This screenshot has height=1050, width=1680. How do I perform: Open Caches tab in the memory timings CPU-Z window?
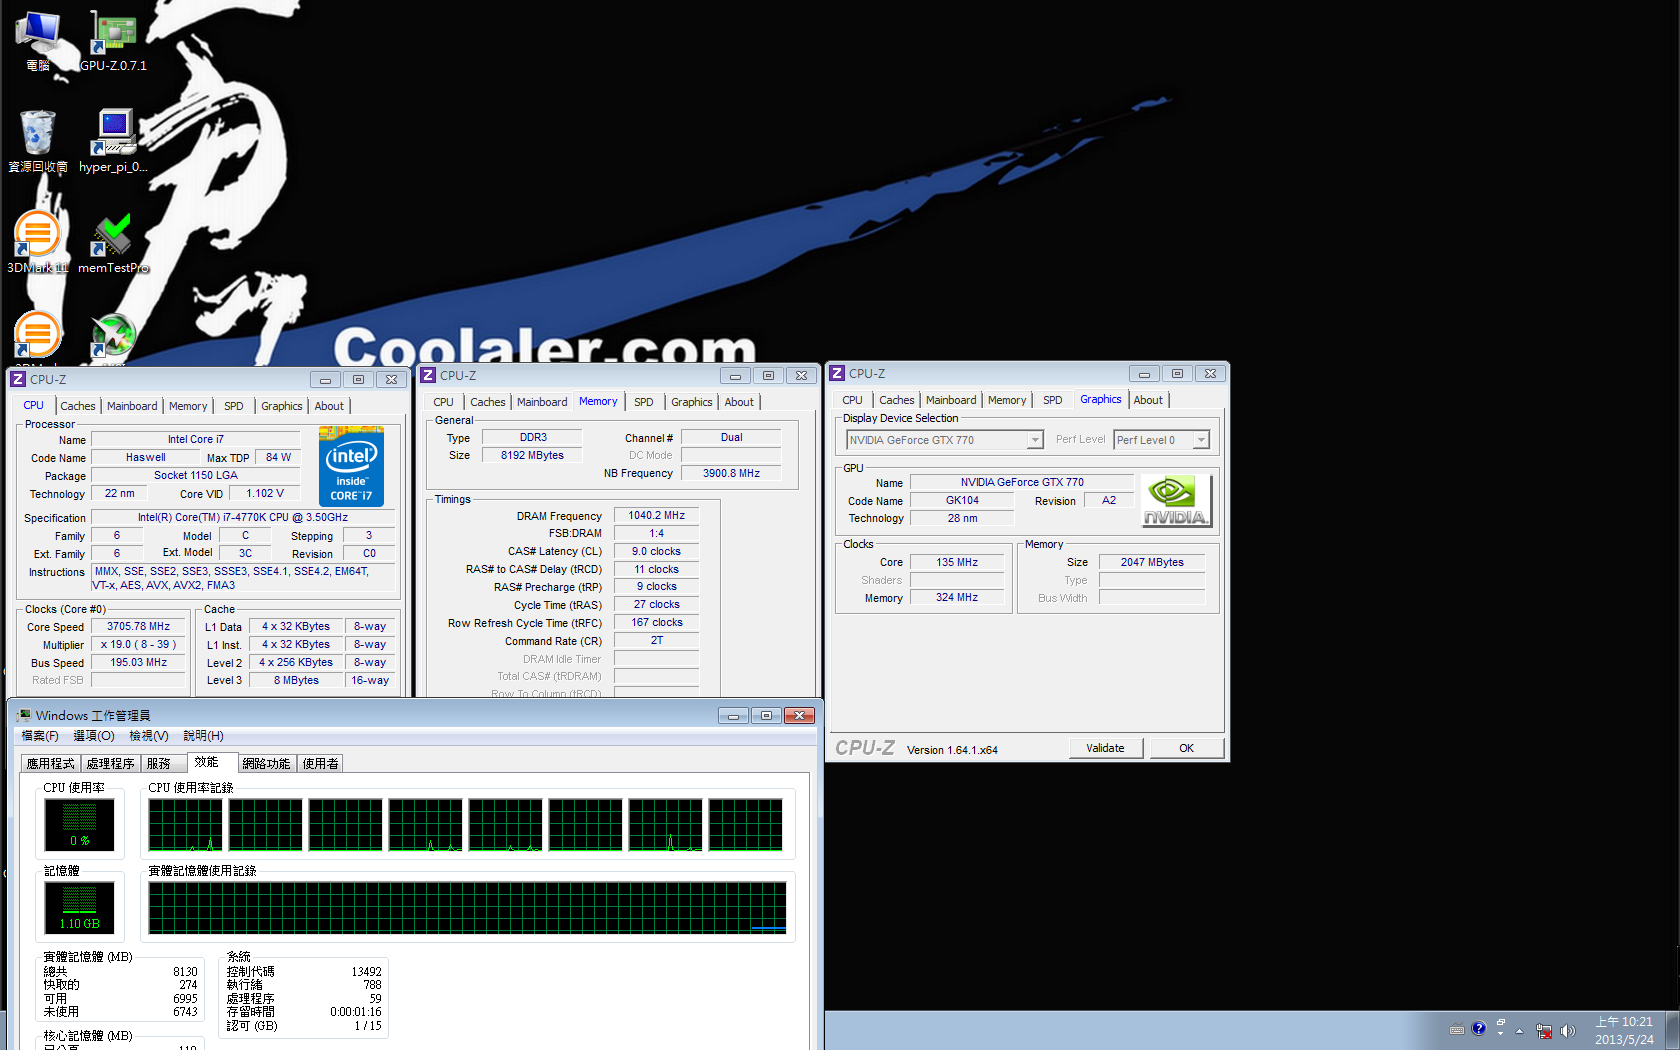pyautogui.click(x=488, y=402)
